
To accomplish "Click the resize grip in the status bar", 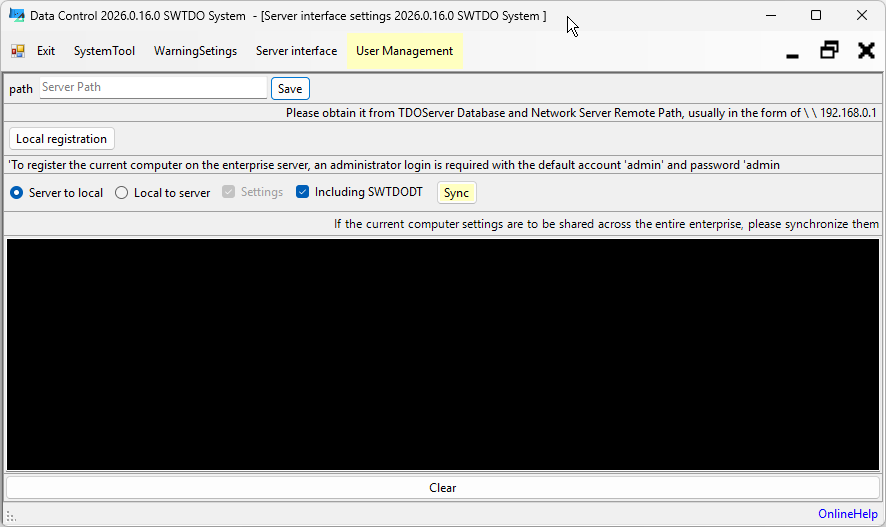I will pos(11,515).
